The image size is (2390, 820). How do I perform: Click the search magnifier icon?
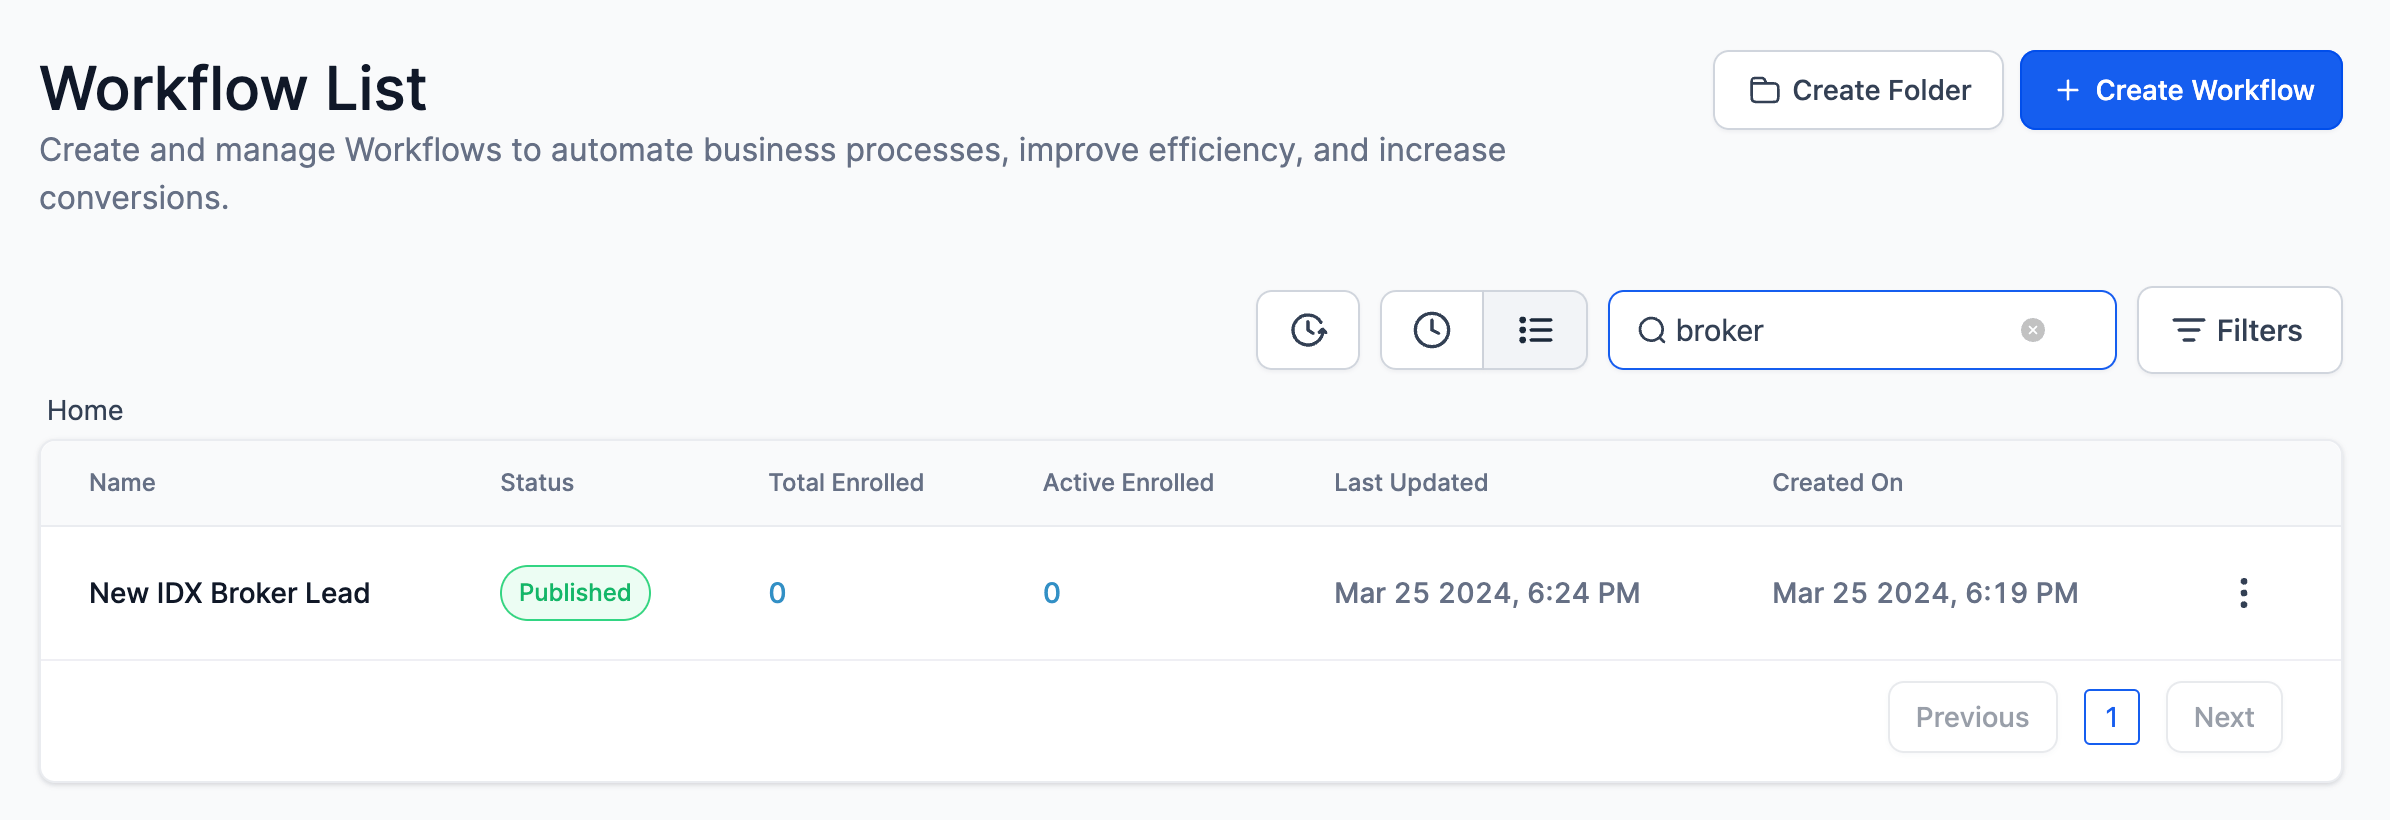point(1651,330)
